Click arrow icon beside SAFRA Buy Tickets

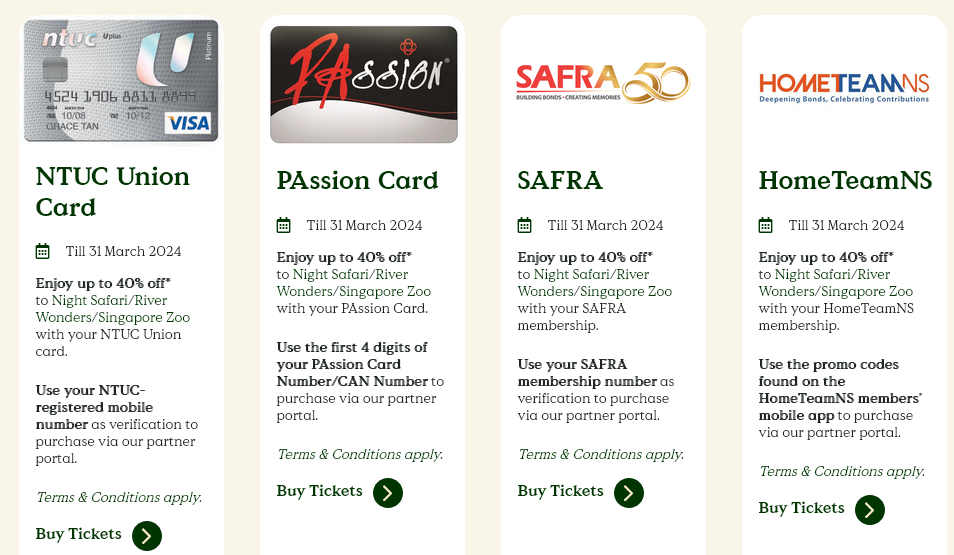pos(629,492)
